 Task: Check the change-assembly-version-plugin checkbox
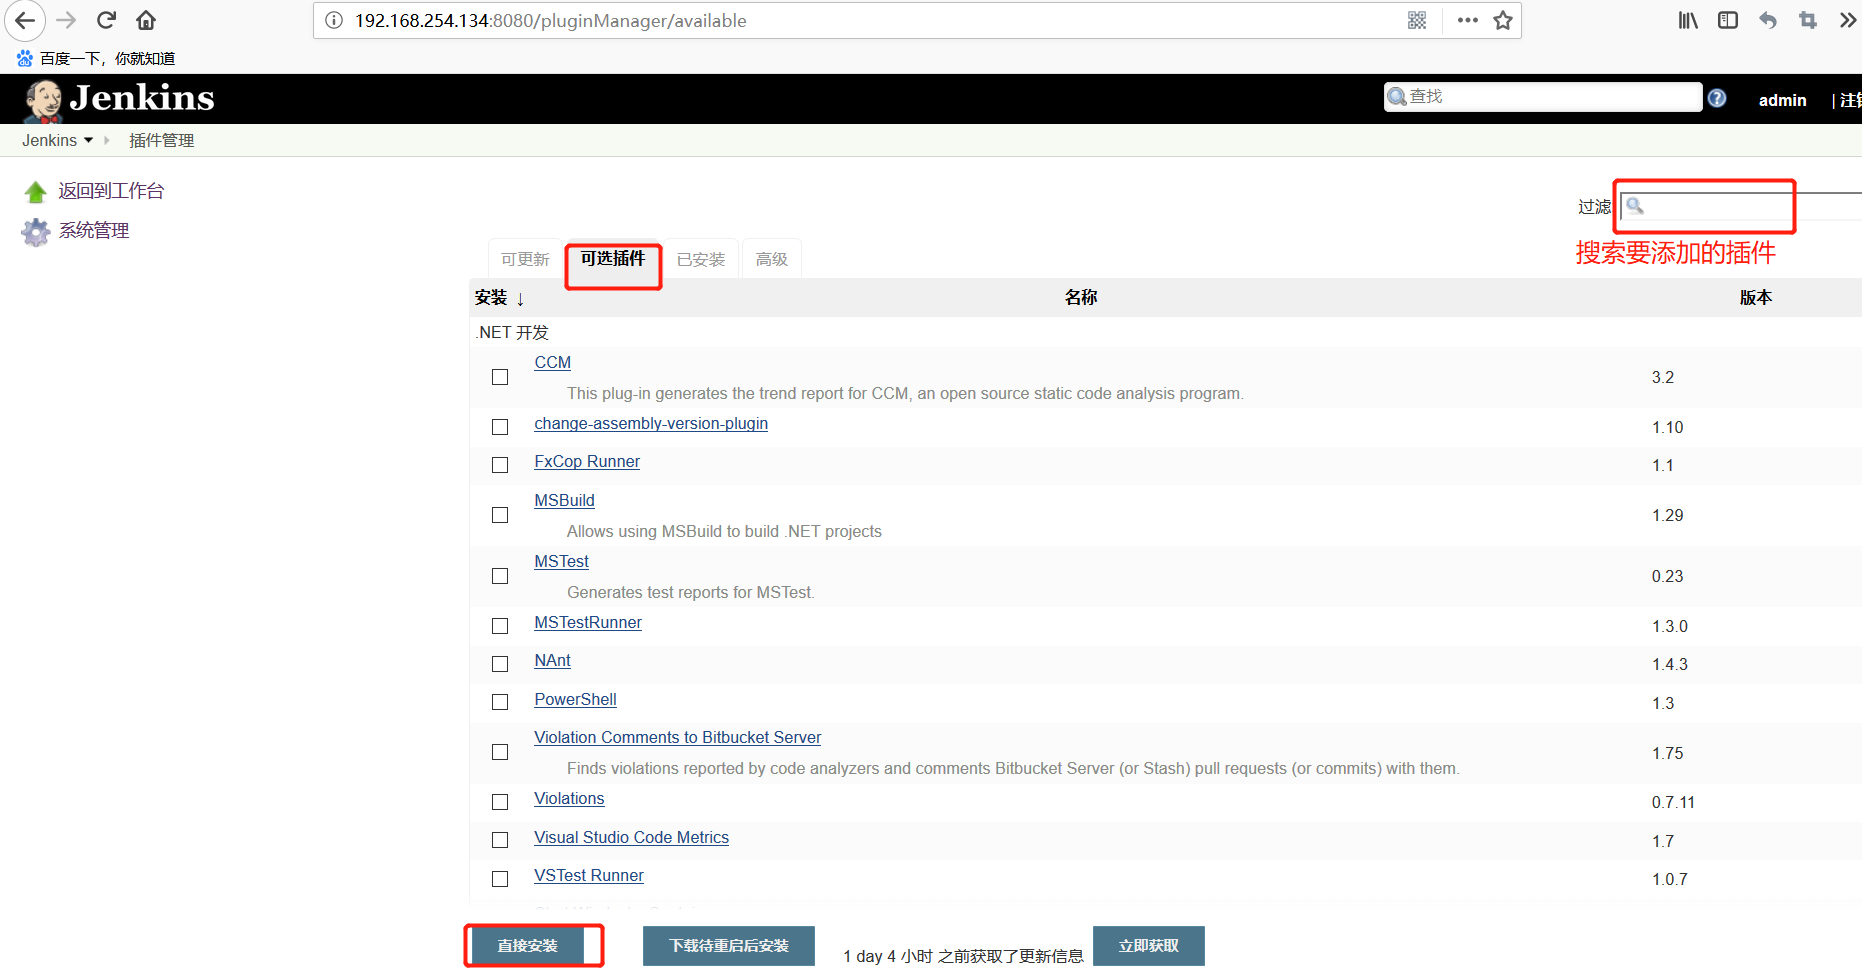pos(500,427)
